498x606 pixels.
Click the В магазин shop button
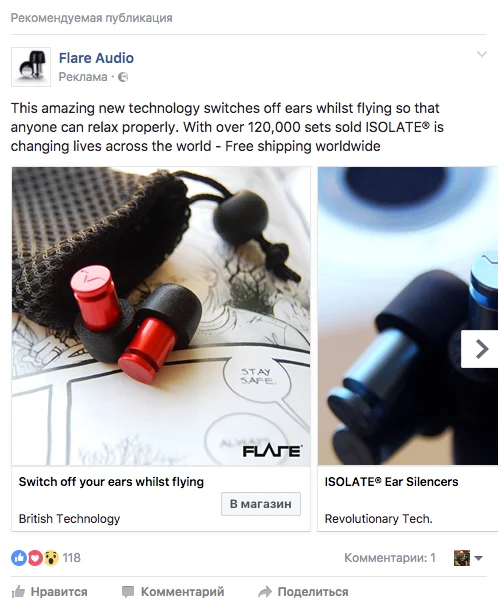[x=261, y=504]
